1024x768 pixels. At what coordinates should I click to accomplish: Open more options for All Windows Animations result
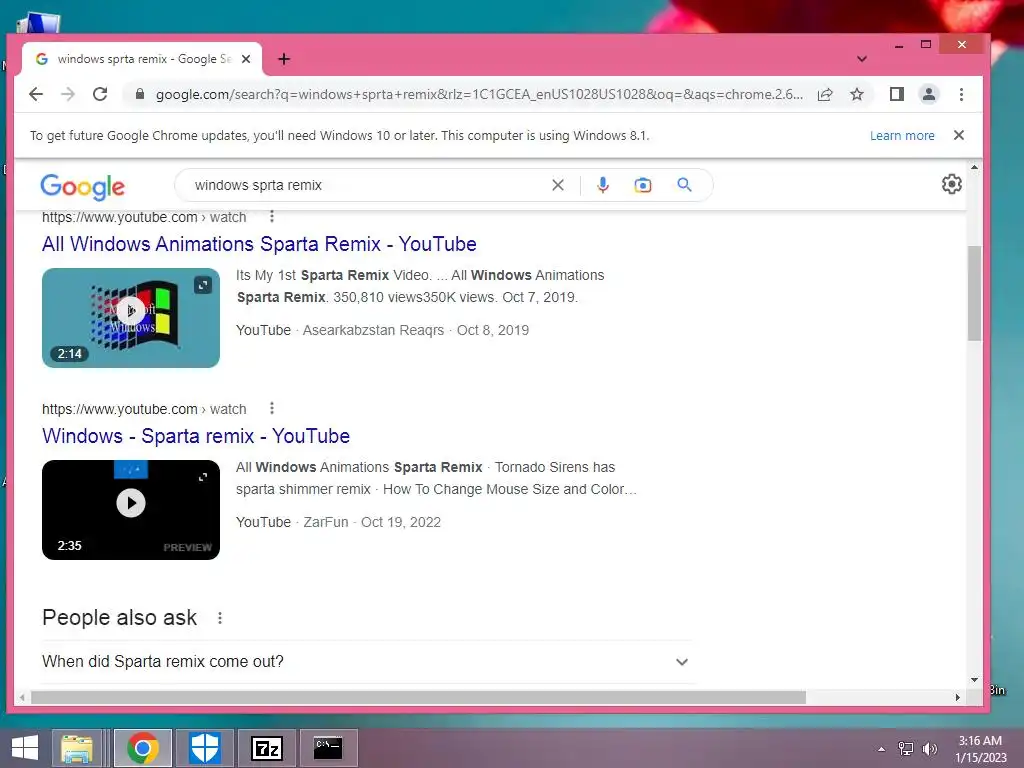pyautogui.click(x=272, y=216)
